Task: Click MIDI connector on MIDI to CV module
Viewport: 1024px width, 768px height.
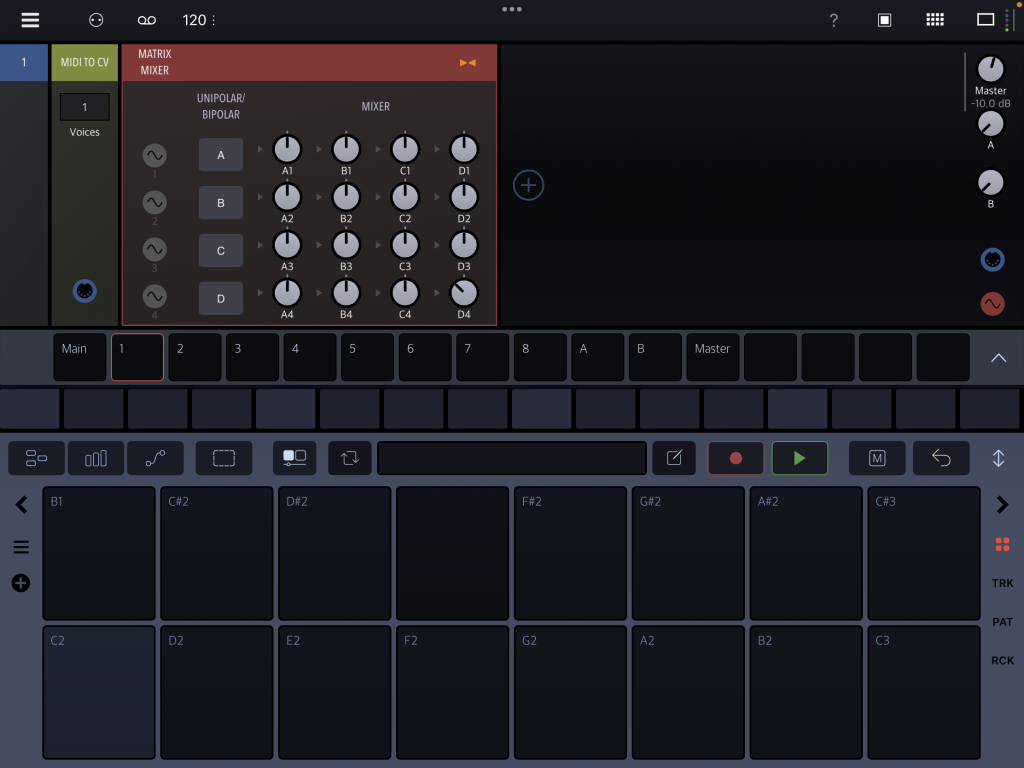Action: tap(85, 291)
